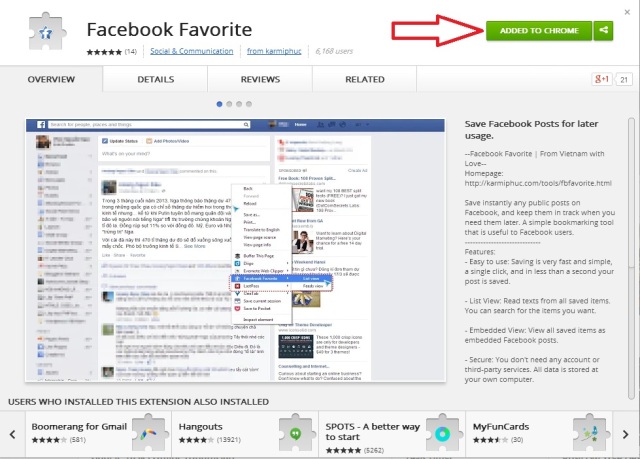
Task: Click the Added to Chrome button
Action: pos(539,31)
